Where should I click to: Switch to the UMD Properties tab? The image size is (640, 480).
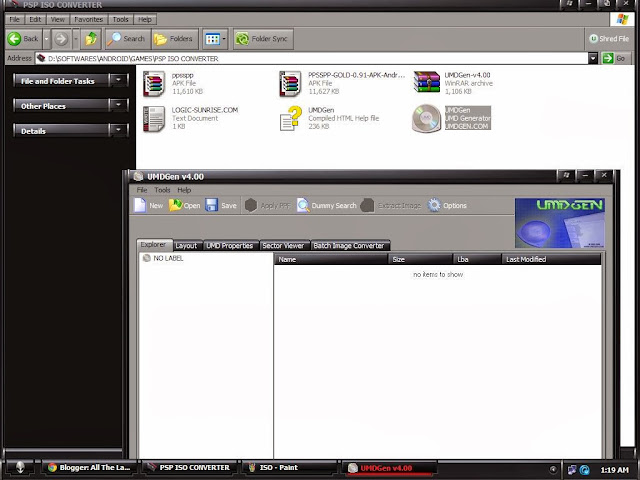tap(230, 245)
